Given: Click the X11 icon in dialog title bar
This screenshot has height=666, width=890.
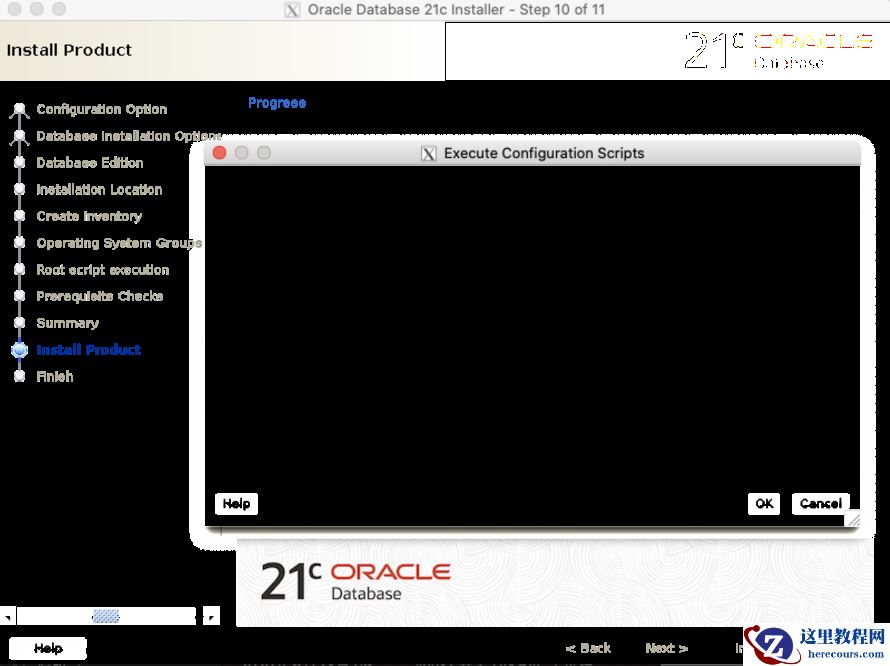Looking at the screenshot, I should click(429, 153).
